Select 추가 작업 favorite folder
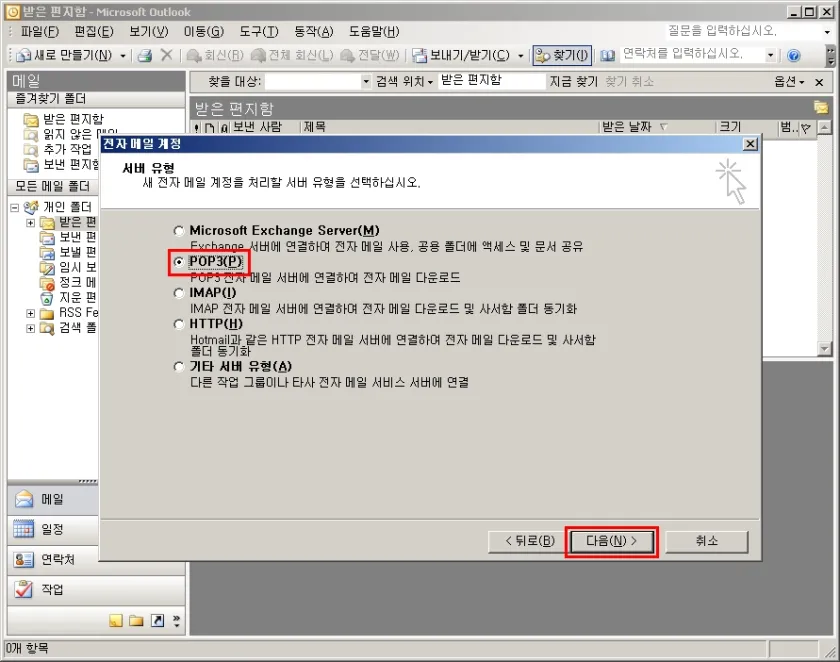Viewport: 840px width, 662px height. coord(58,149)
